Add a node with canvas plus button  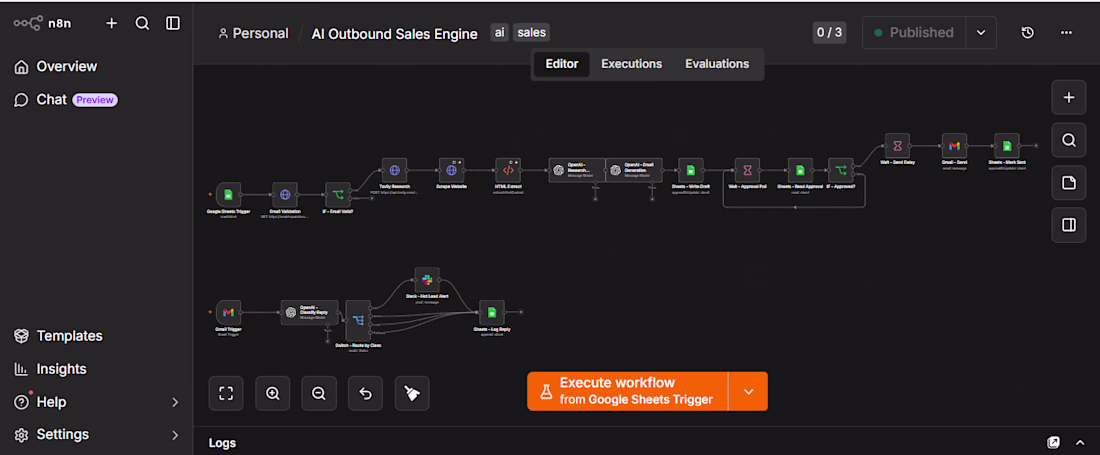[x=1069, y=97]
